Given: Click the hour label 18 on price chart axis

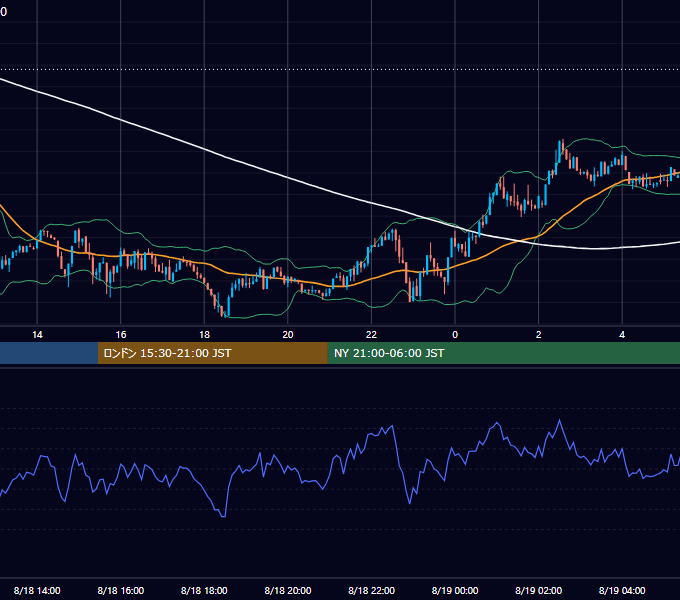Looking at the screenshot, I should [x=204, y=335].
